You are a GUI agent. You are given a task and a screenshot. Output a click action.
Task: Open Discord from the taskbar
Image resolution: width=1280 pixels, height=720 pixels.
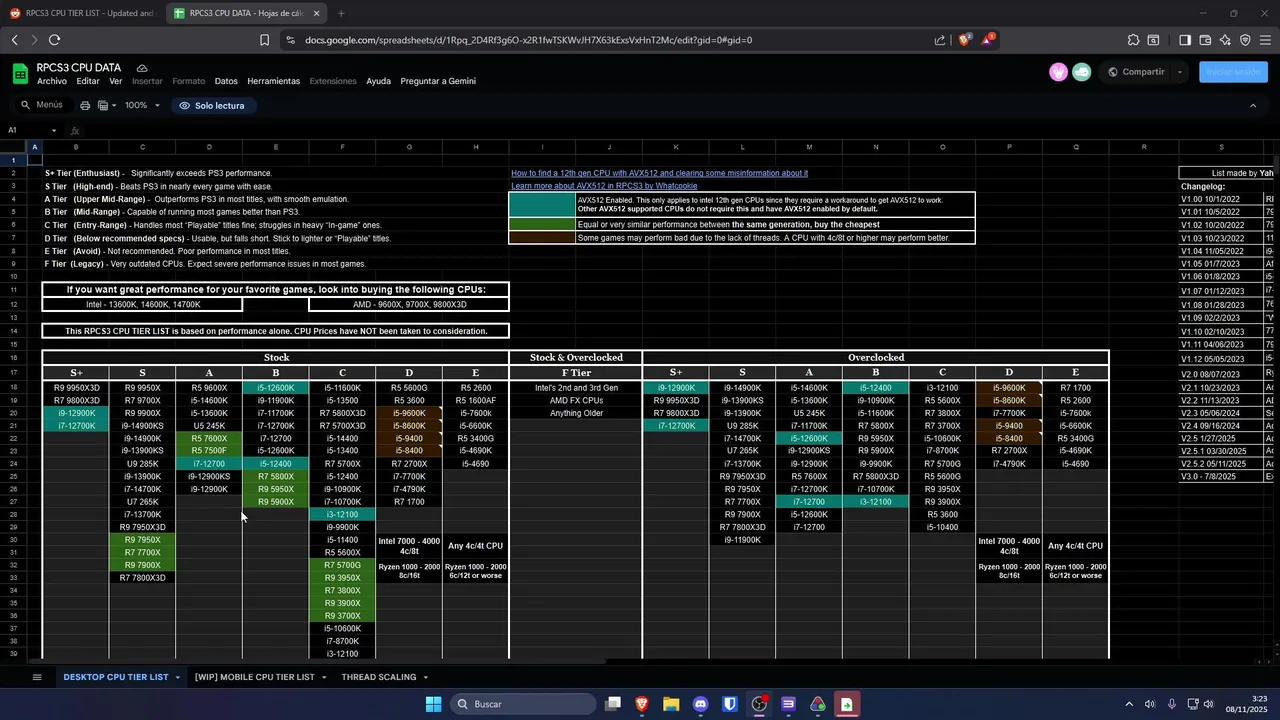tap(700, 704)
